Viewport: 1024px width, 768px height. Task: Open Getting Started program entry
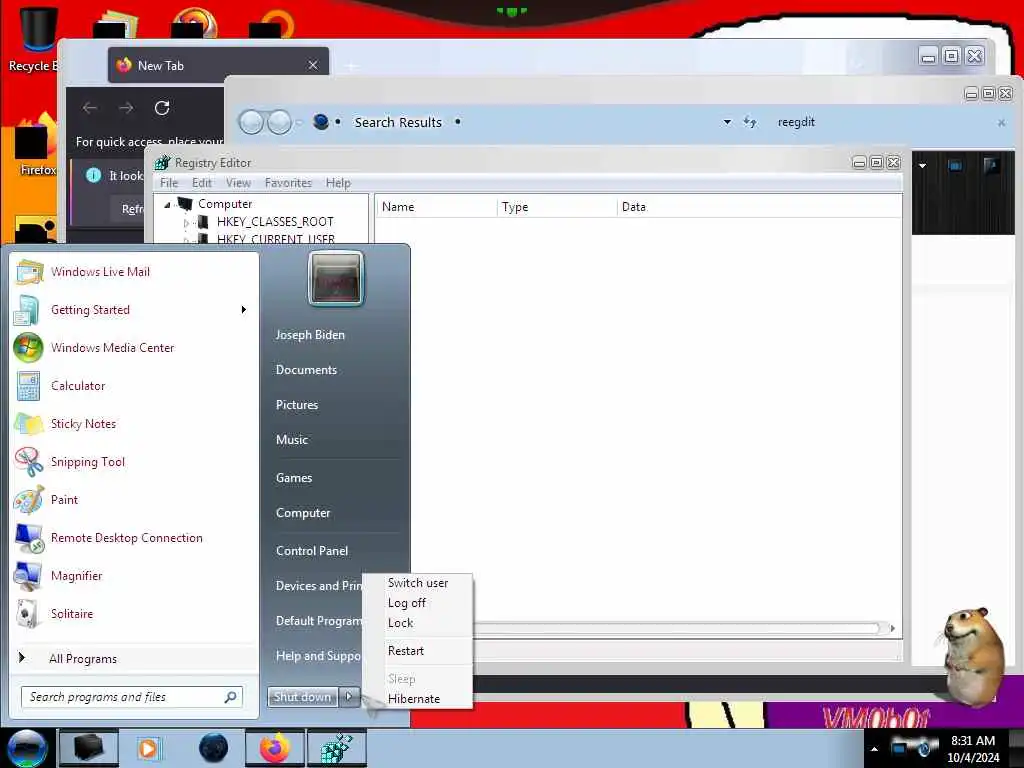pos(134,310)
